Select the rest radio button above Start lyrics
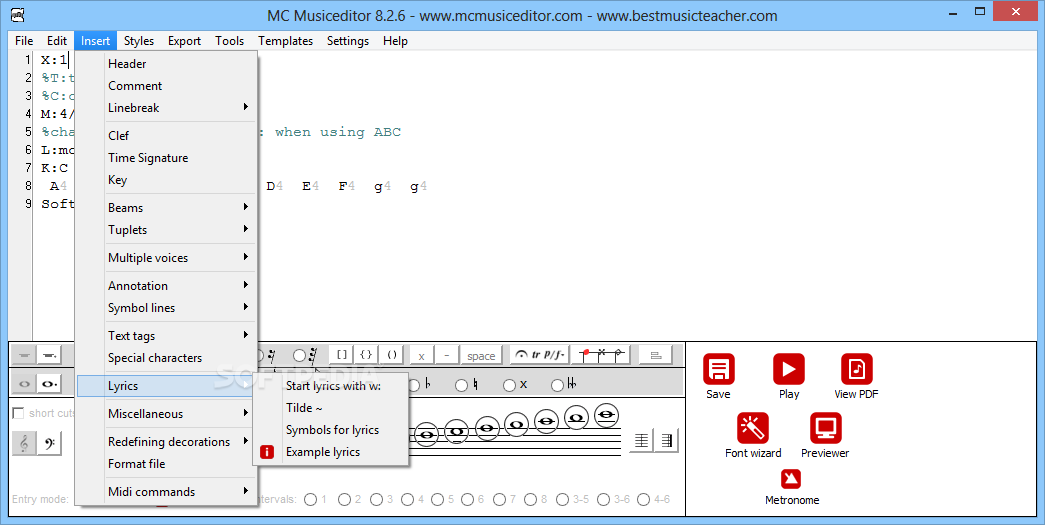1045x525 pixels. 300,355
